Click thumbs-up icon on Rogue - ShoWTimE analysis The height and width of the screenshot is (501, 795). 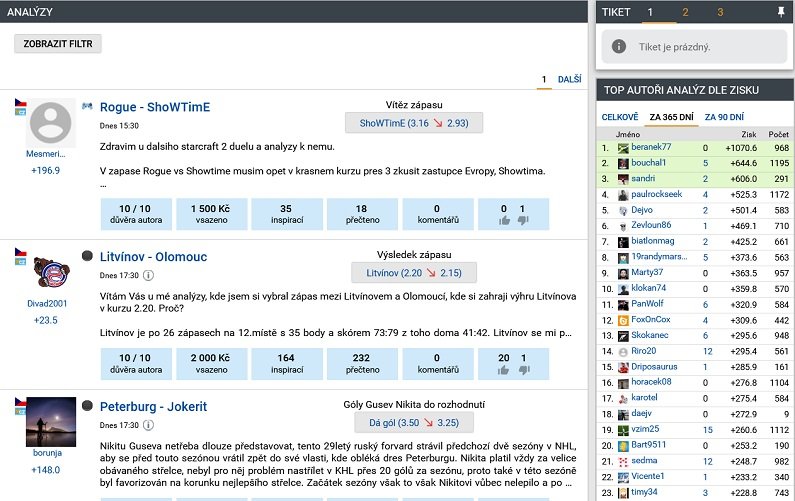(504, 220)
